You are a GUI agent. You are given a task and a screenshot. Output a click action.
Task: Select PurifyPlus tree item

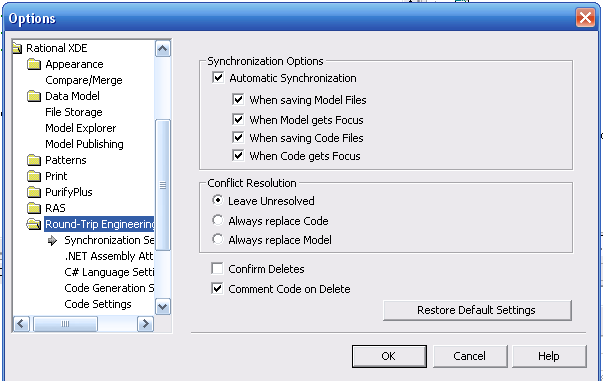[x=69, y=192]
